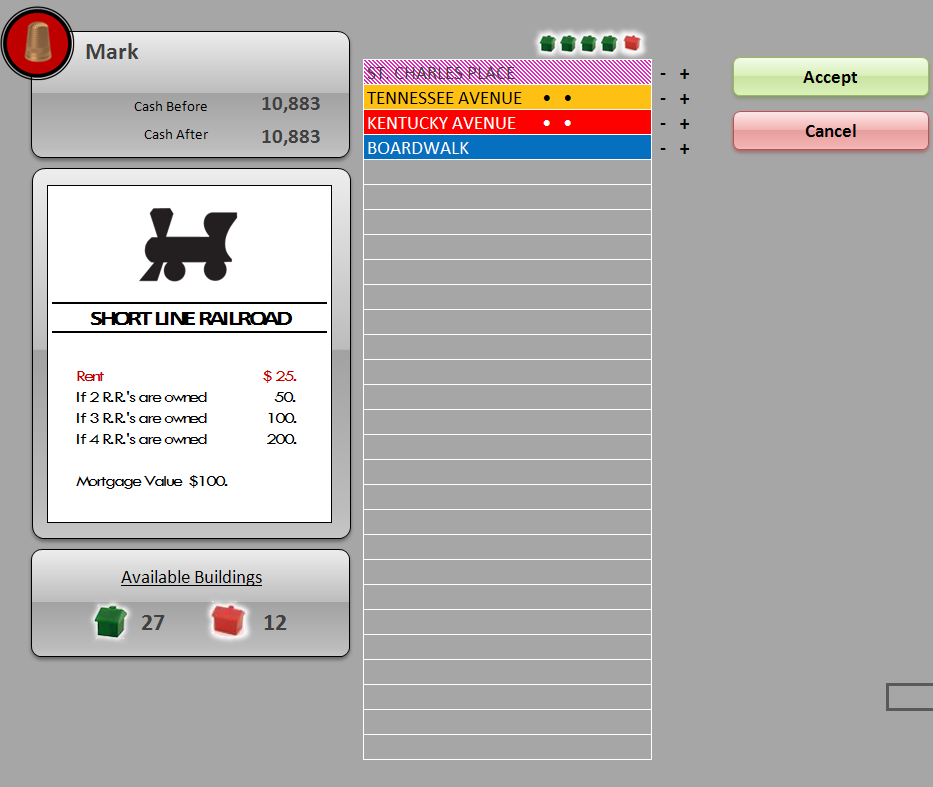The height and width of the screenshot is (787, 933).
Task: Select the St. Charles Place row
Action: pyautogui.click(x=508, y=73)
